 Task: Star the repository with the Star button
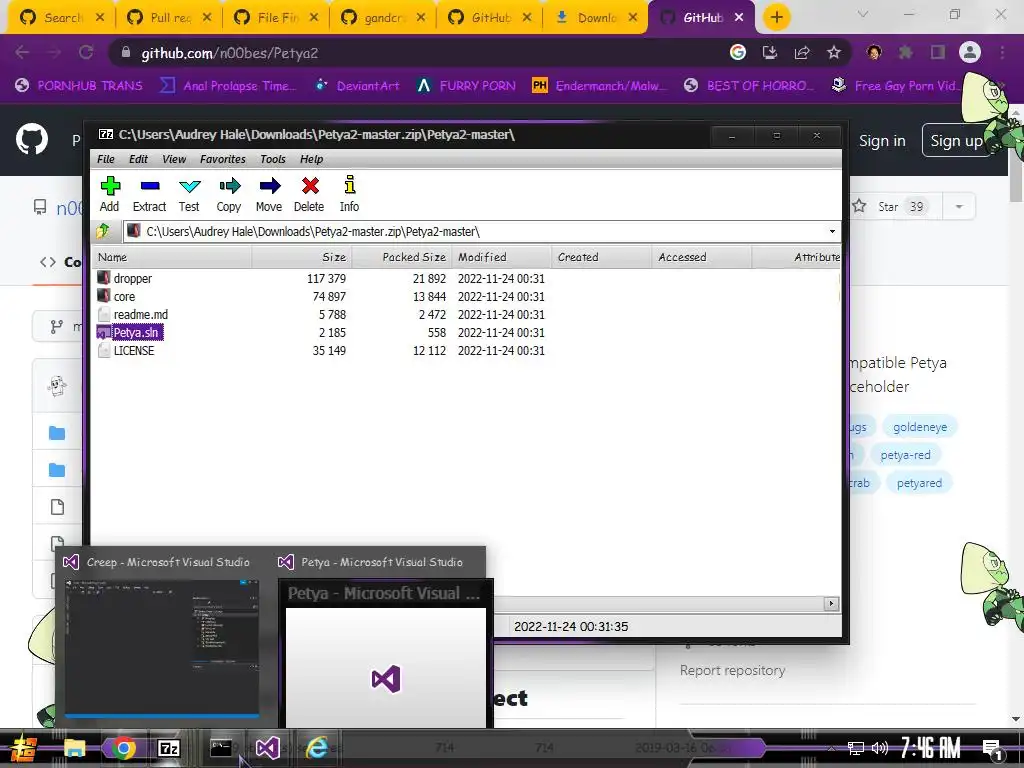[x=895, y=206]
